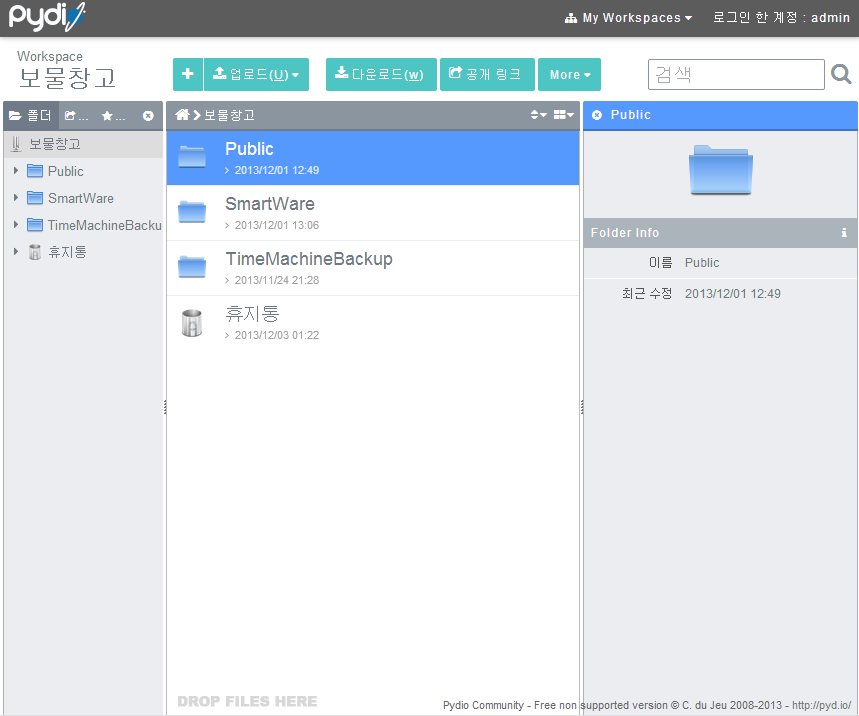This screenshot has width=859, height=716.
Task: Click the 다운로드 download button
Action: (380, 75)
